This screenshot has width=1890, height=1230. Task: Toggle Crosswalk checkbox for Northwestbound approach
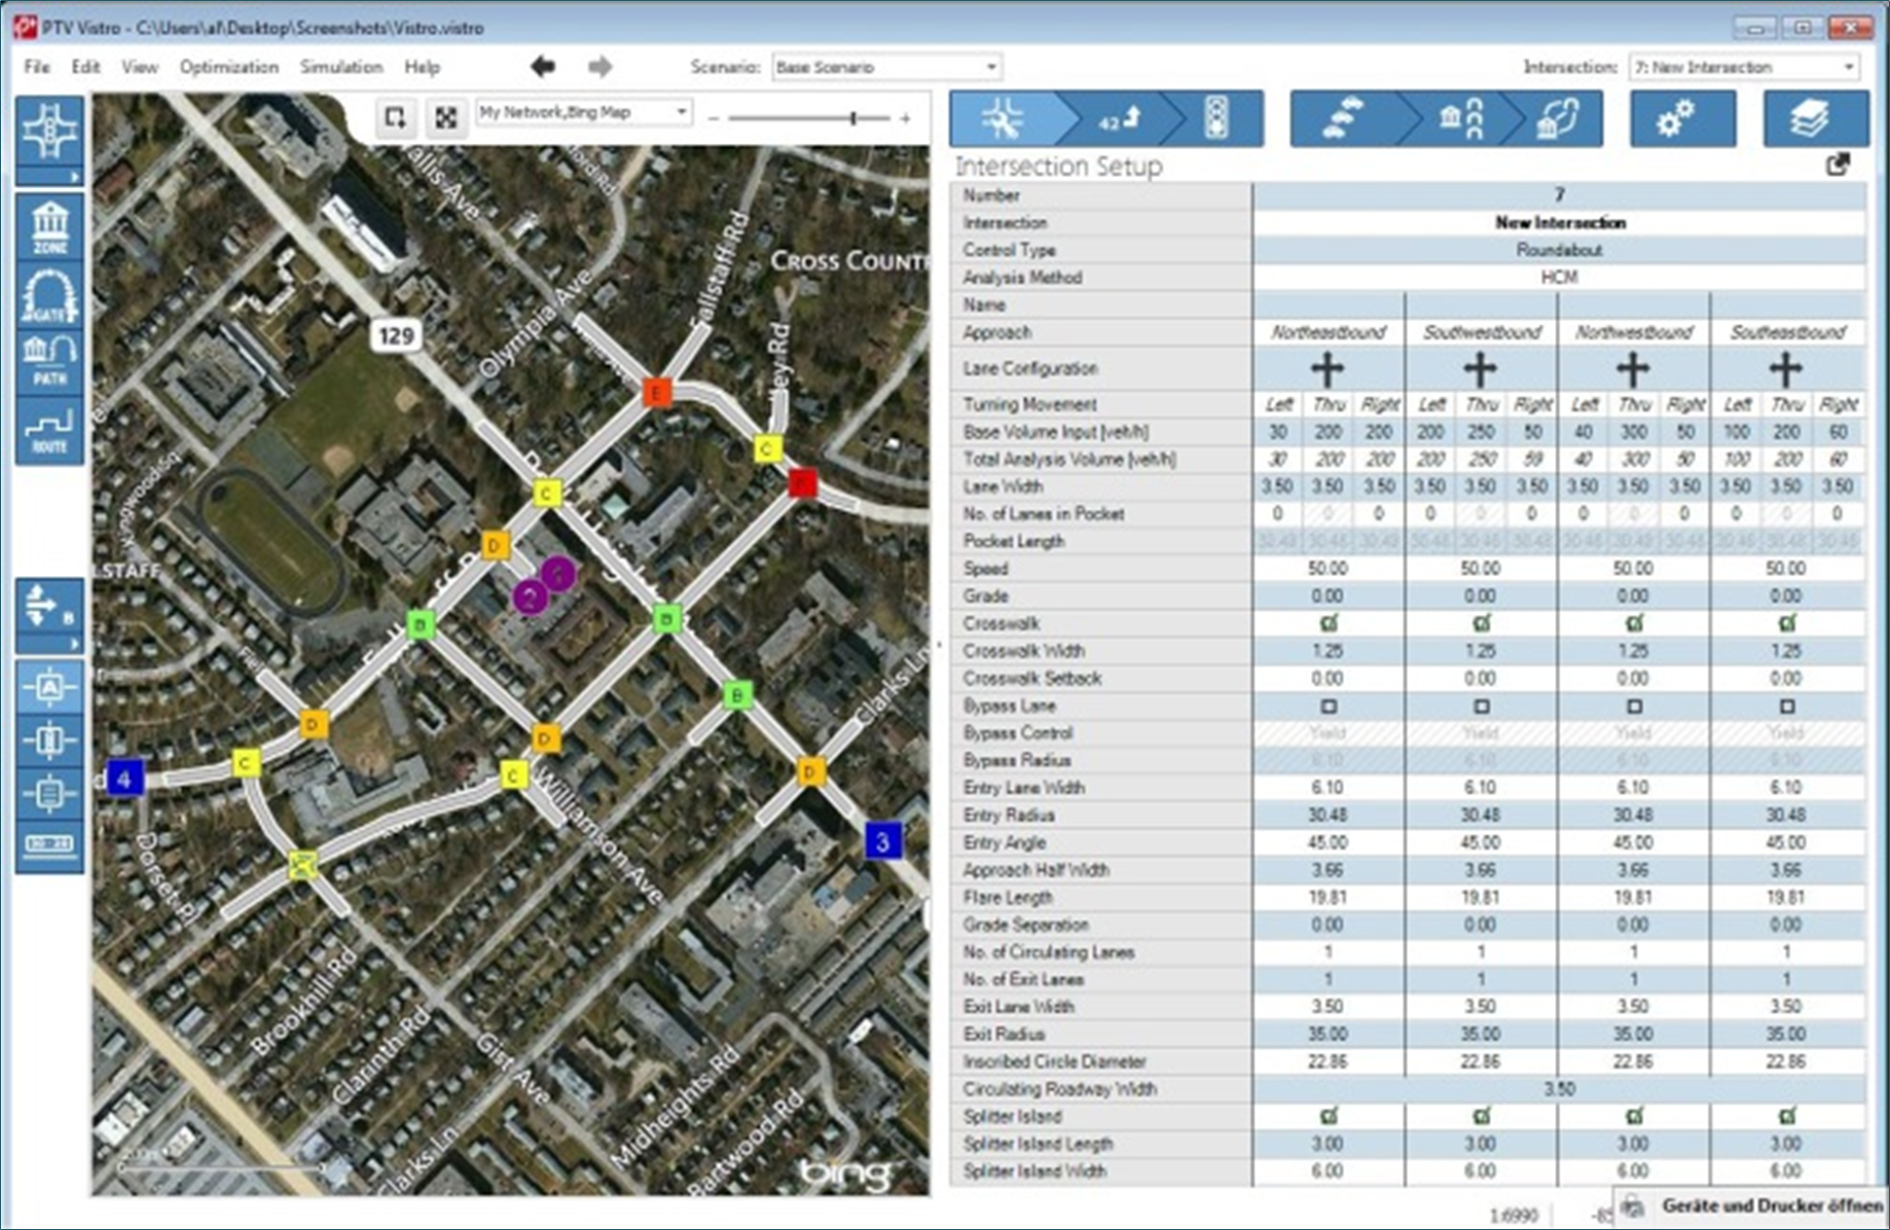point(1634,623)
